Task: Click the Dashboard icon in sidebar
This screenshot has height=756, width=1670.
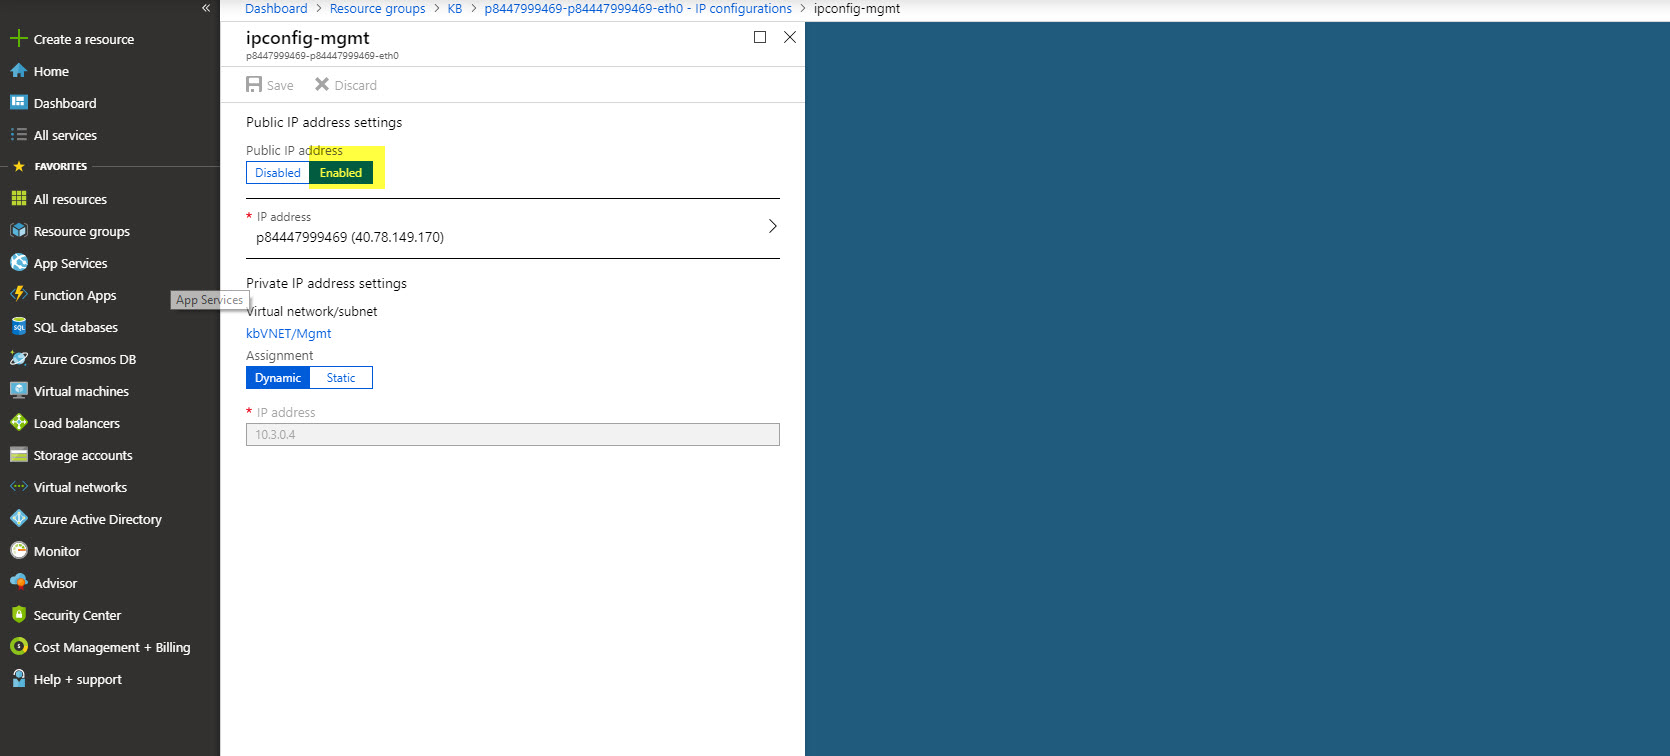Action: (x=18, y=103)
